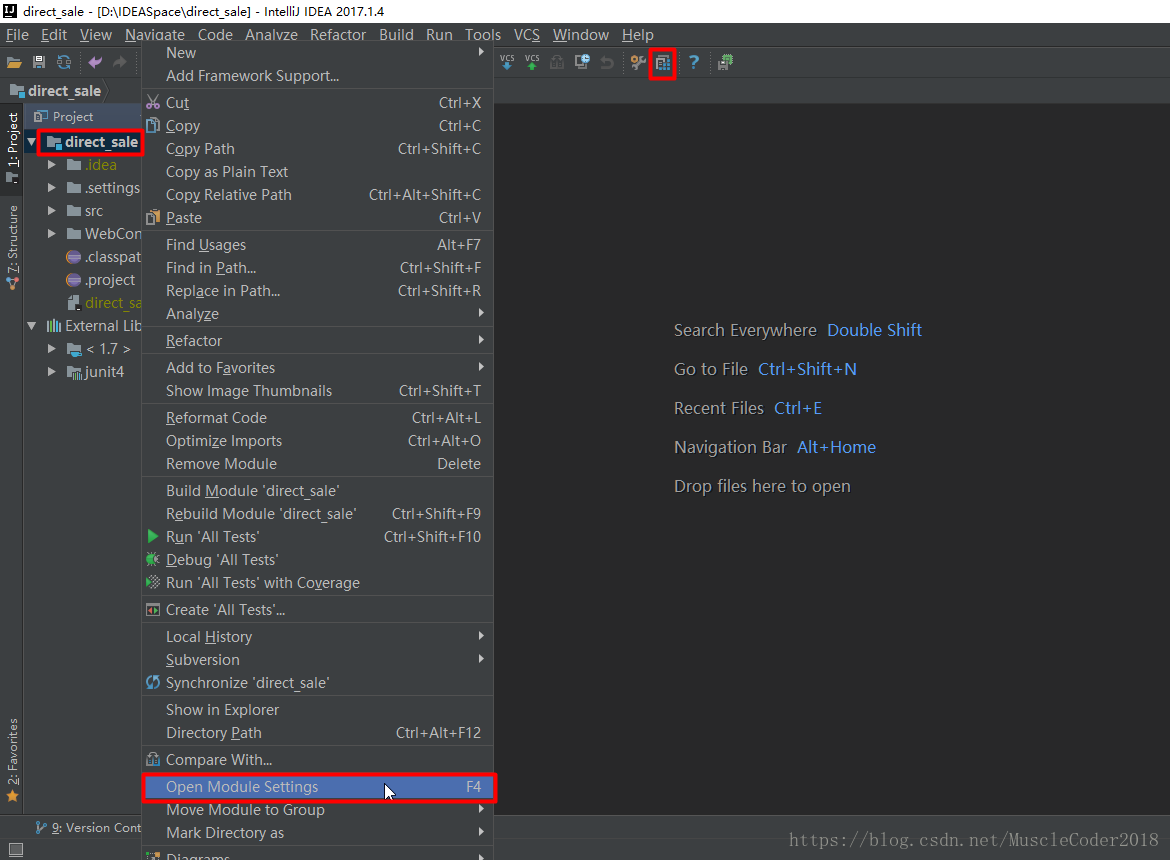Select Add Framework Support...
Viewport: 1170px width, 860px height.
[317, 75]
